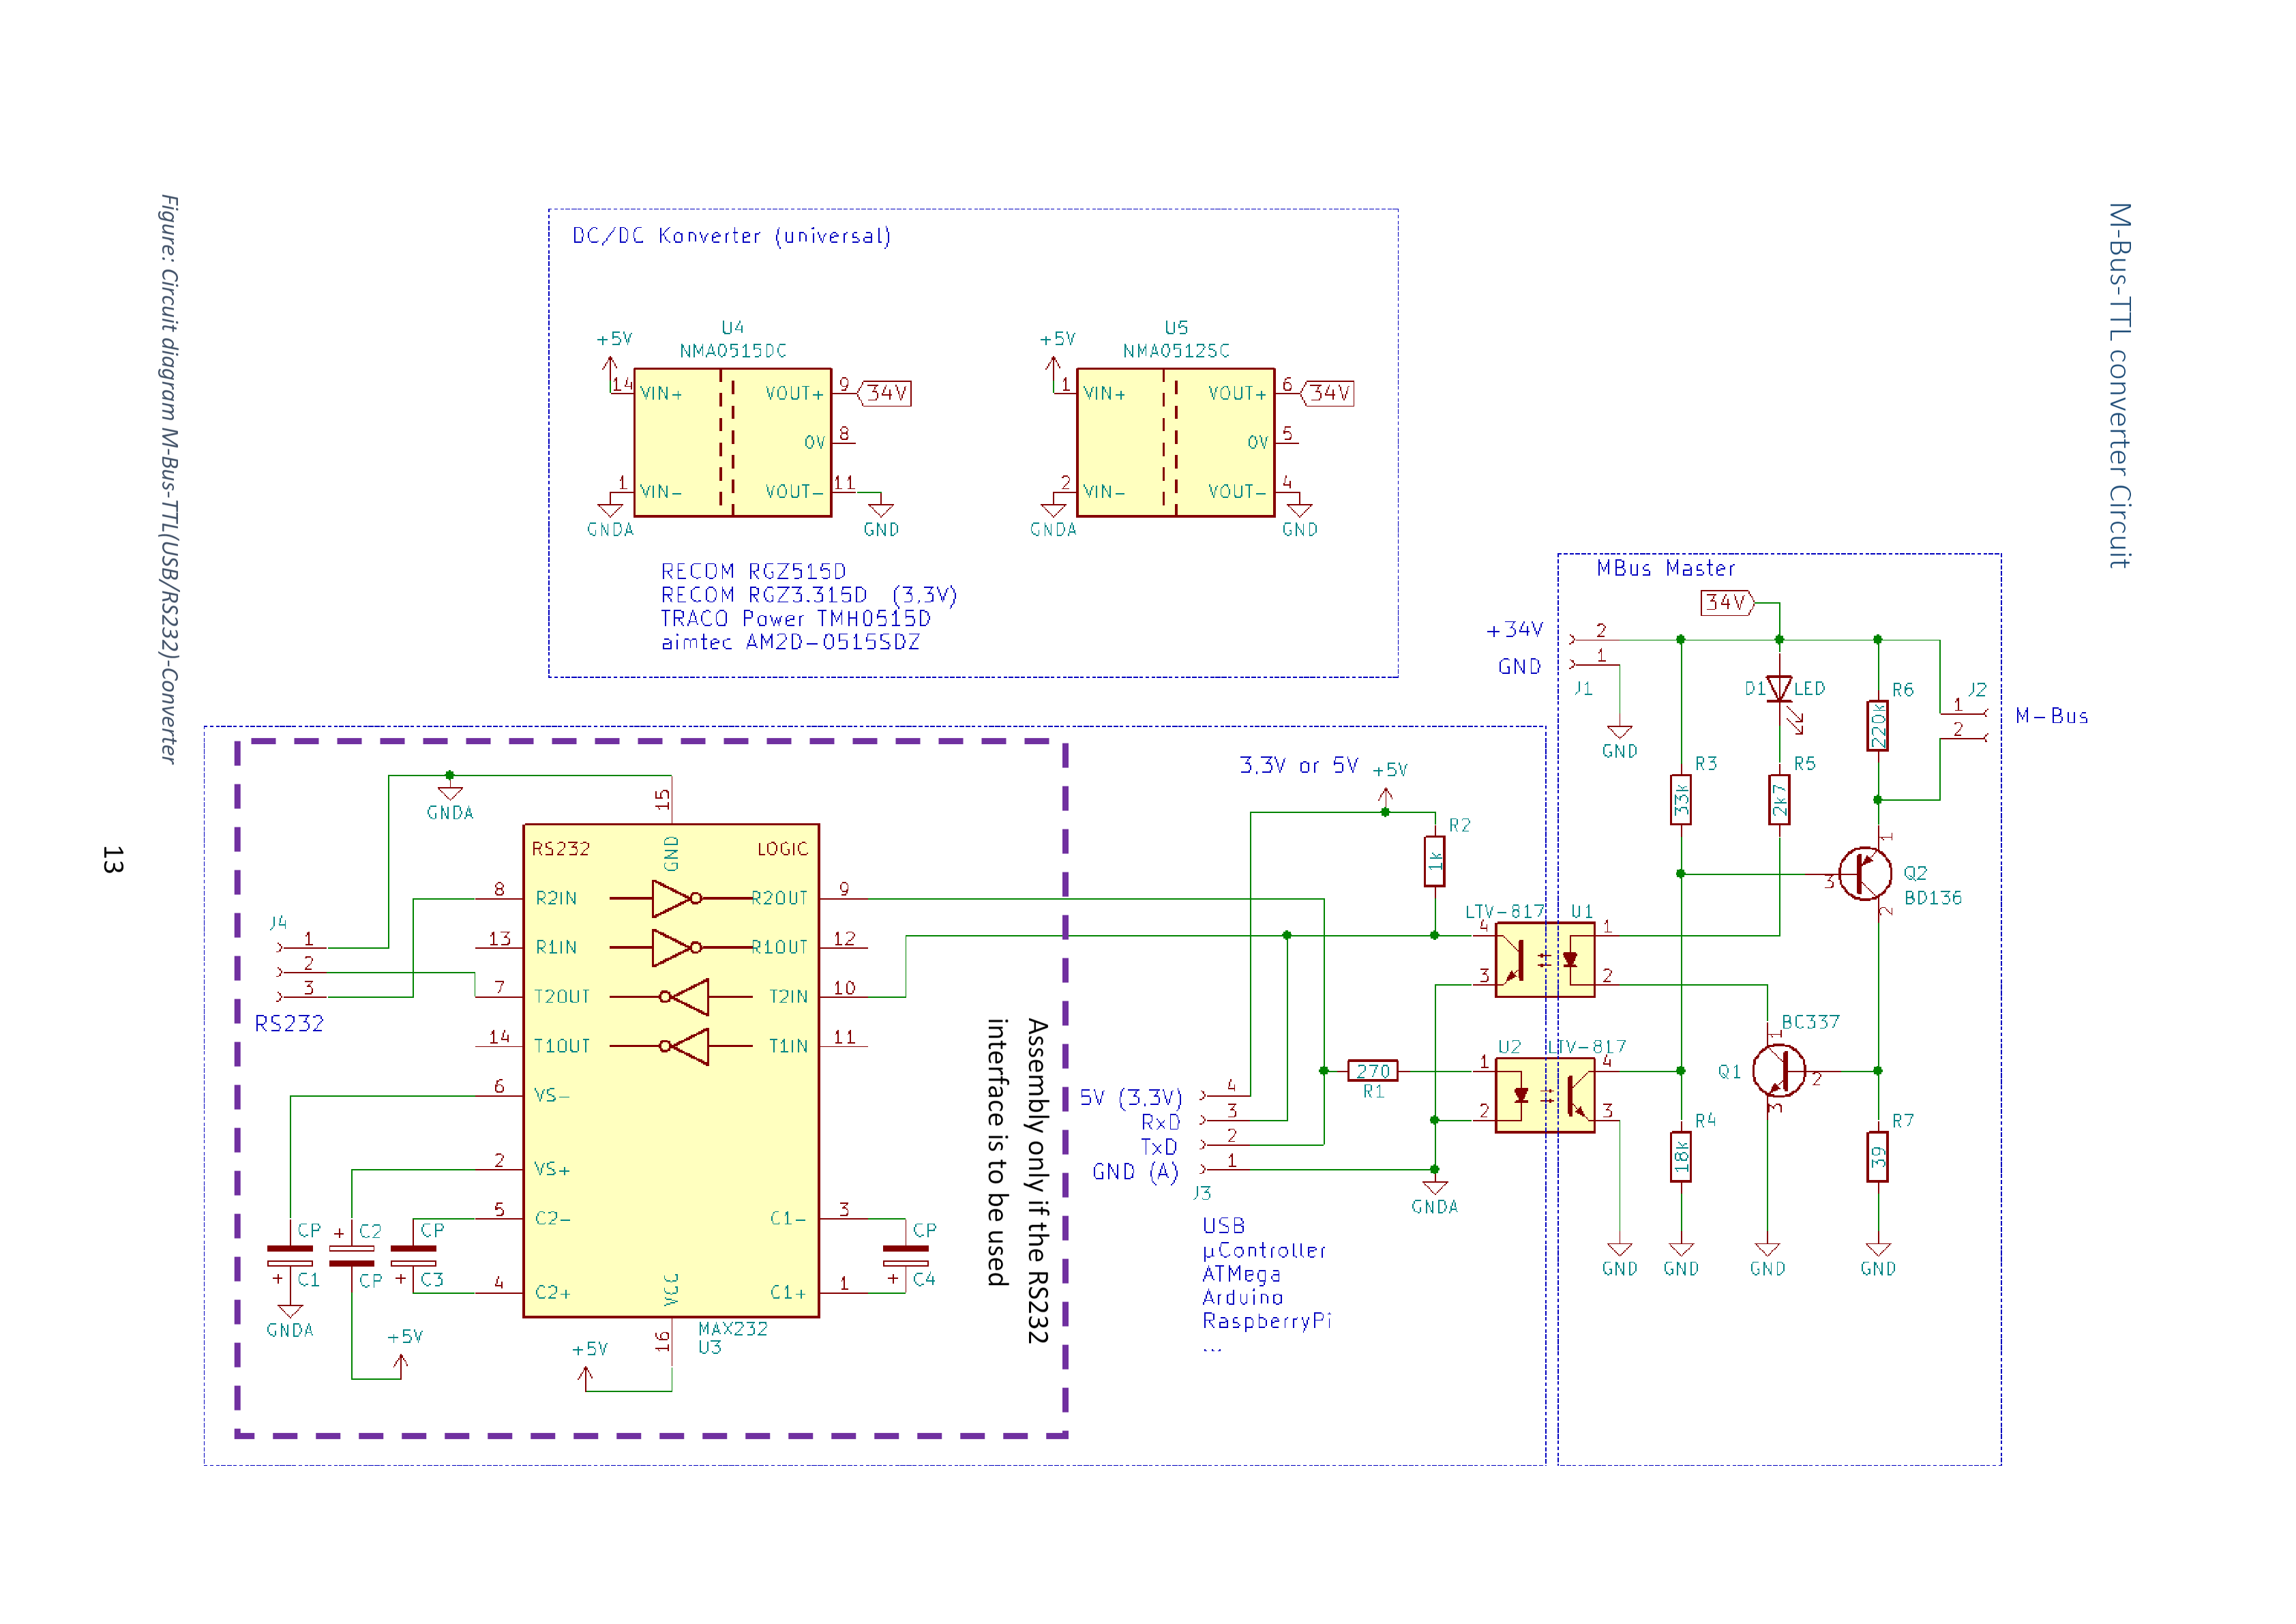
Task: Click the 'Assembly only if the RS232' note
Action: click(1037, 1181)
